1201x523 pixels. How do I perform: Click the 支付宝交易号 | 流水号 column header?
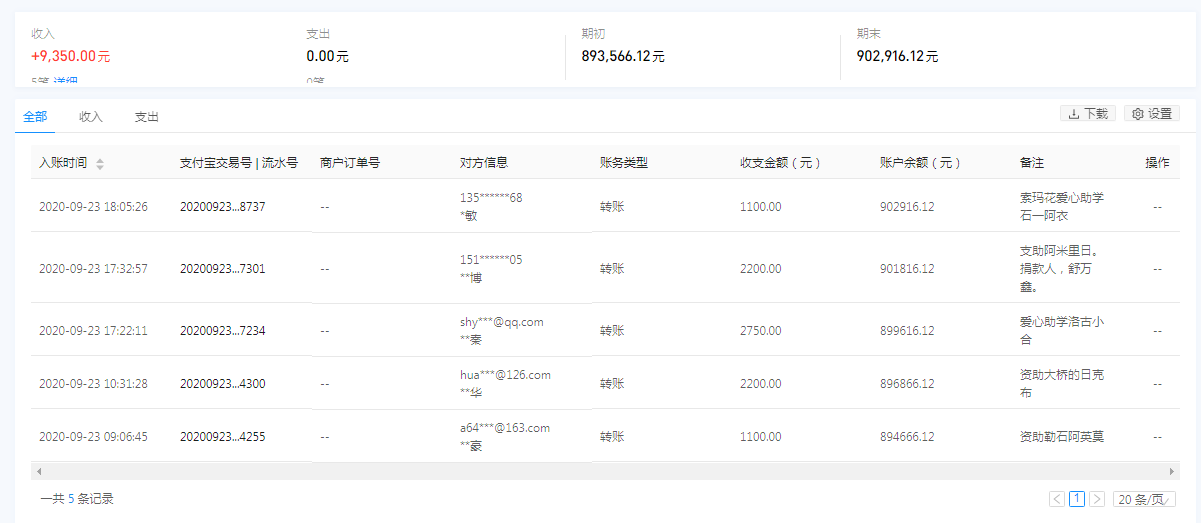coord(238,163)
